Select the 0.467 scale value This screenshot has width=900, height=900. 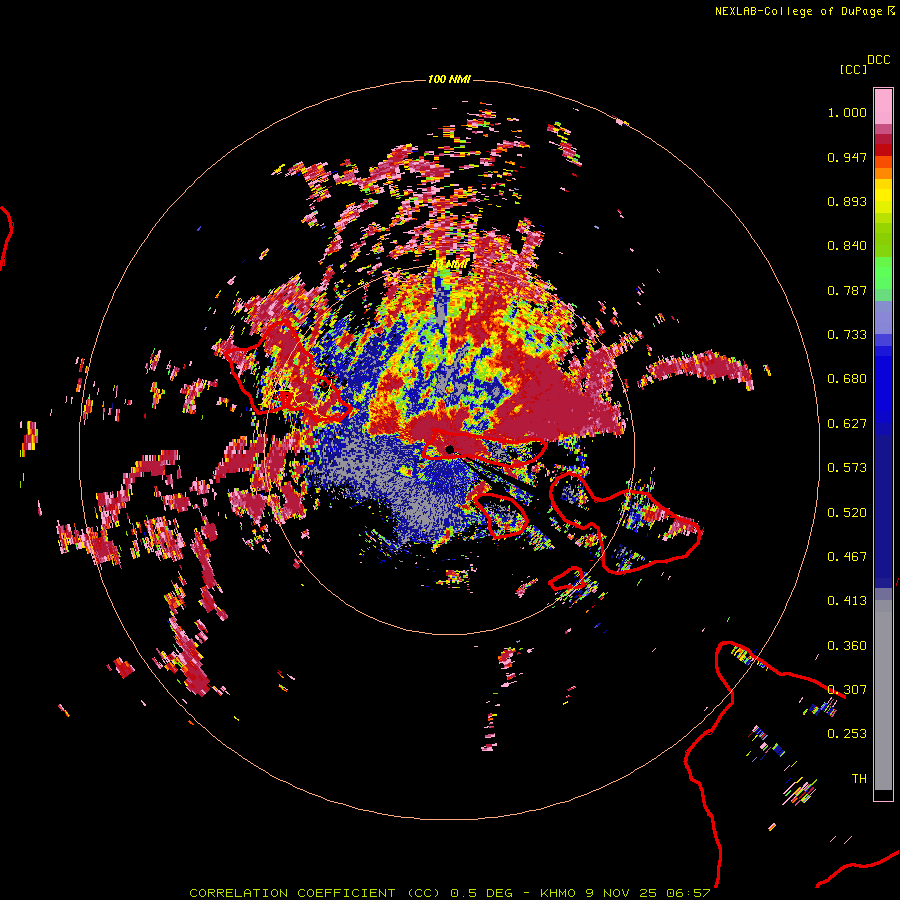847,557
